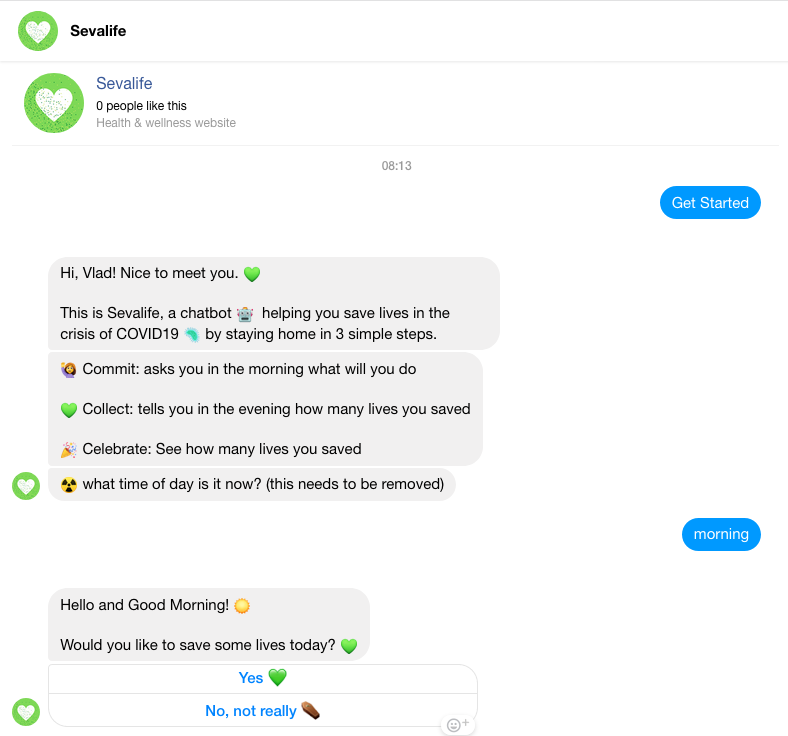The height and width of the screenshot is (736, 788).
Task: Click the Health & wellness website category text
Action: click(166, 123)
